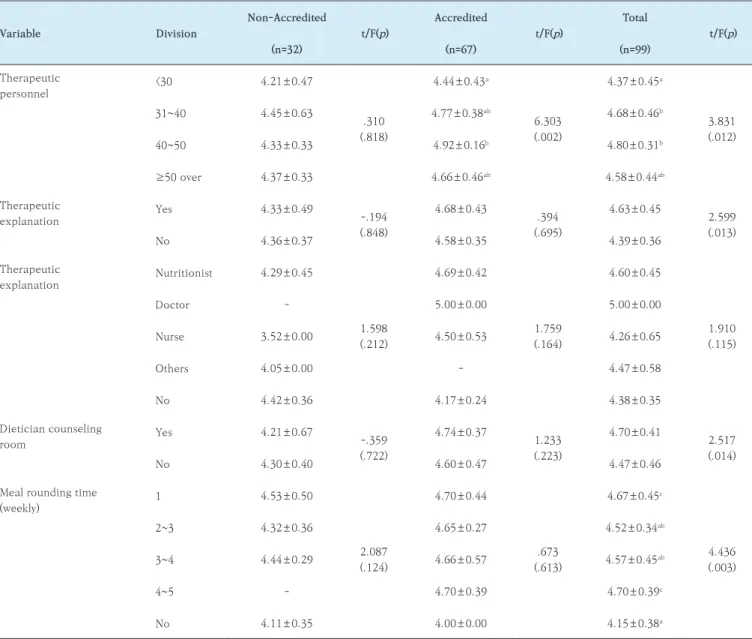Click the '2~3' meal rounding division
Screen dimensions: 752x639
(x=164, y=528)
